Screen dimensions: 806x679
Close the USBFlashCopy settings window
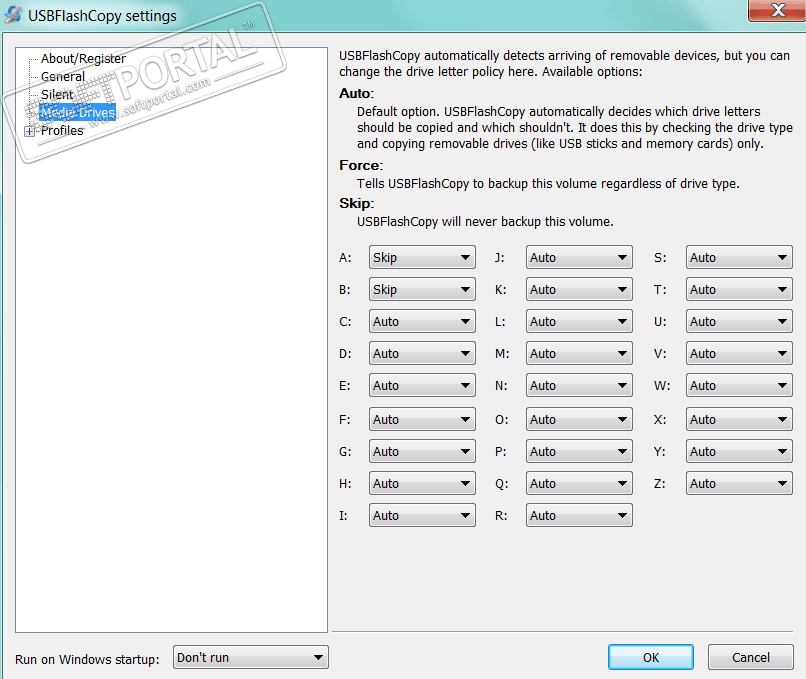[x=777, y=10]
